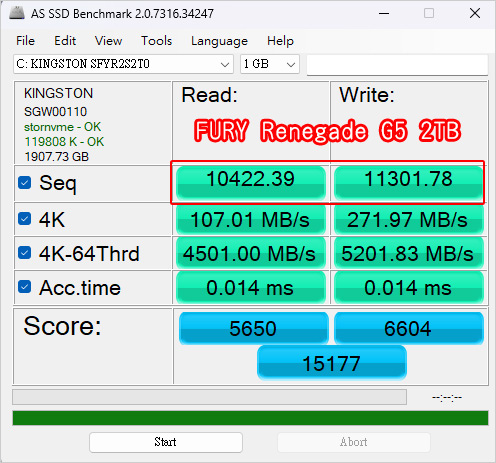This screenshot has height=463, width=496.
Task: Click the read score 5650
Action: point(253,328)
